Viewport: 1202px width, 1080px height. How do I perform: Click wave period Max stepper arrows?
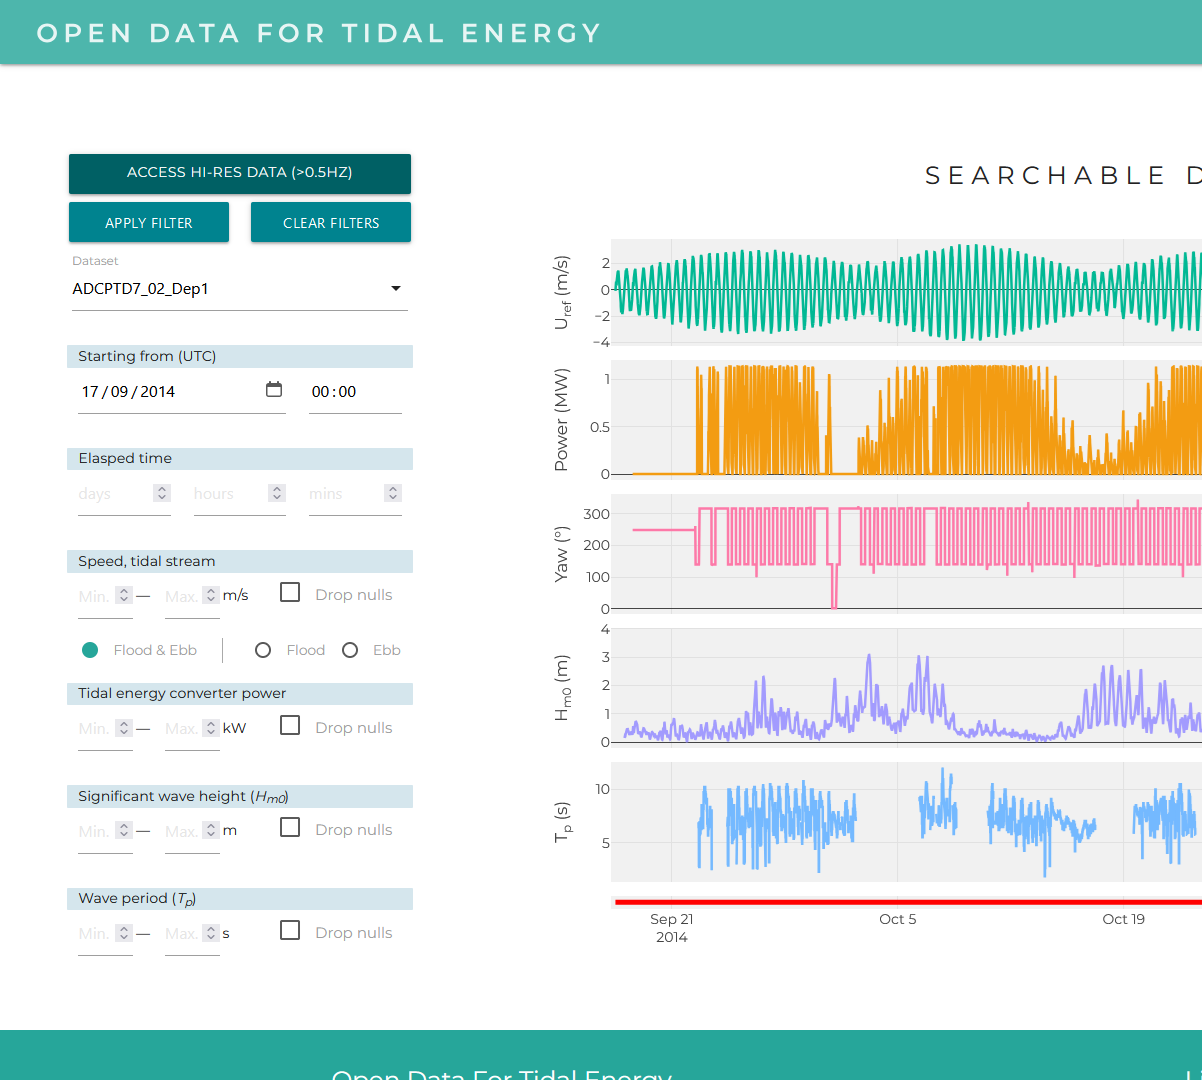point(211,933)
